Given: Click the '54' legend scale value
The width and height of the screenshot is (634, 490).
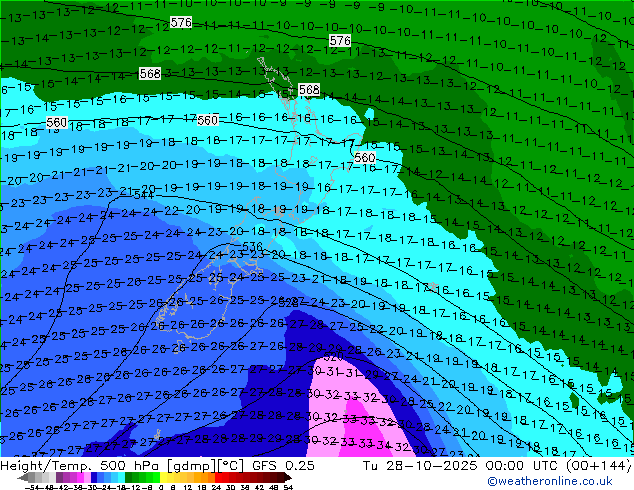Looking at the screenshot, I should pos(288,487).
